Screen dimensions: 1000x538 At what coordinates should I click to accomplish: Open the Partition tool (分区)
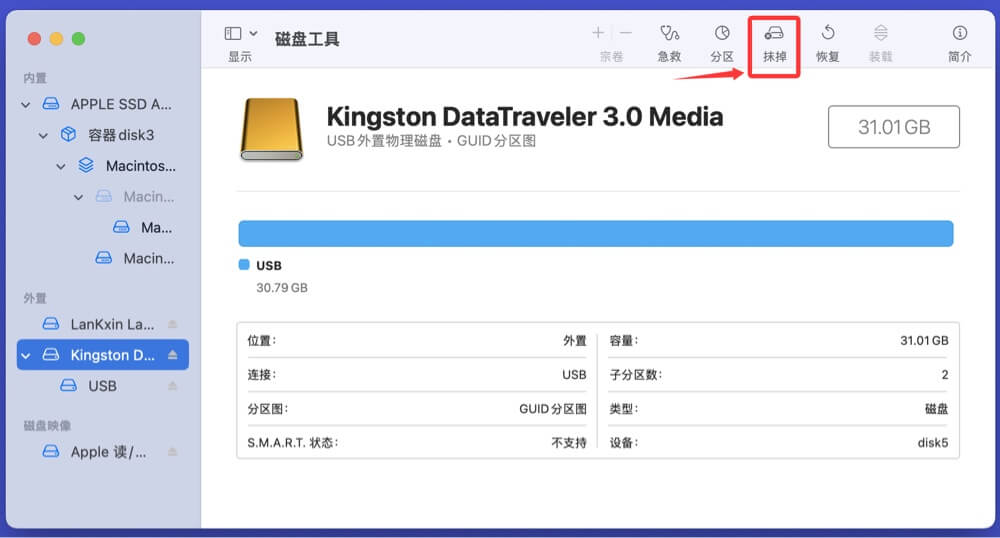click(722, 43)
